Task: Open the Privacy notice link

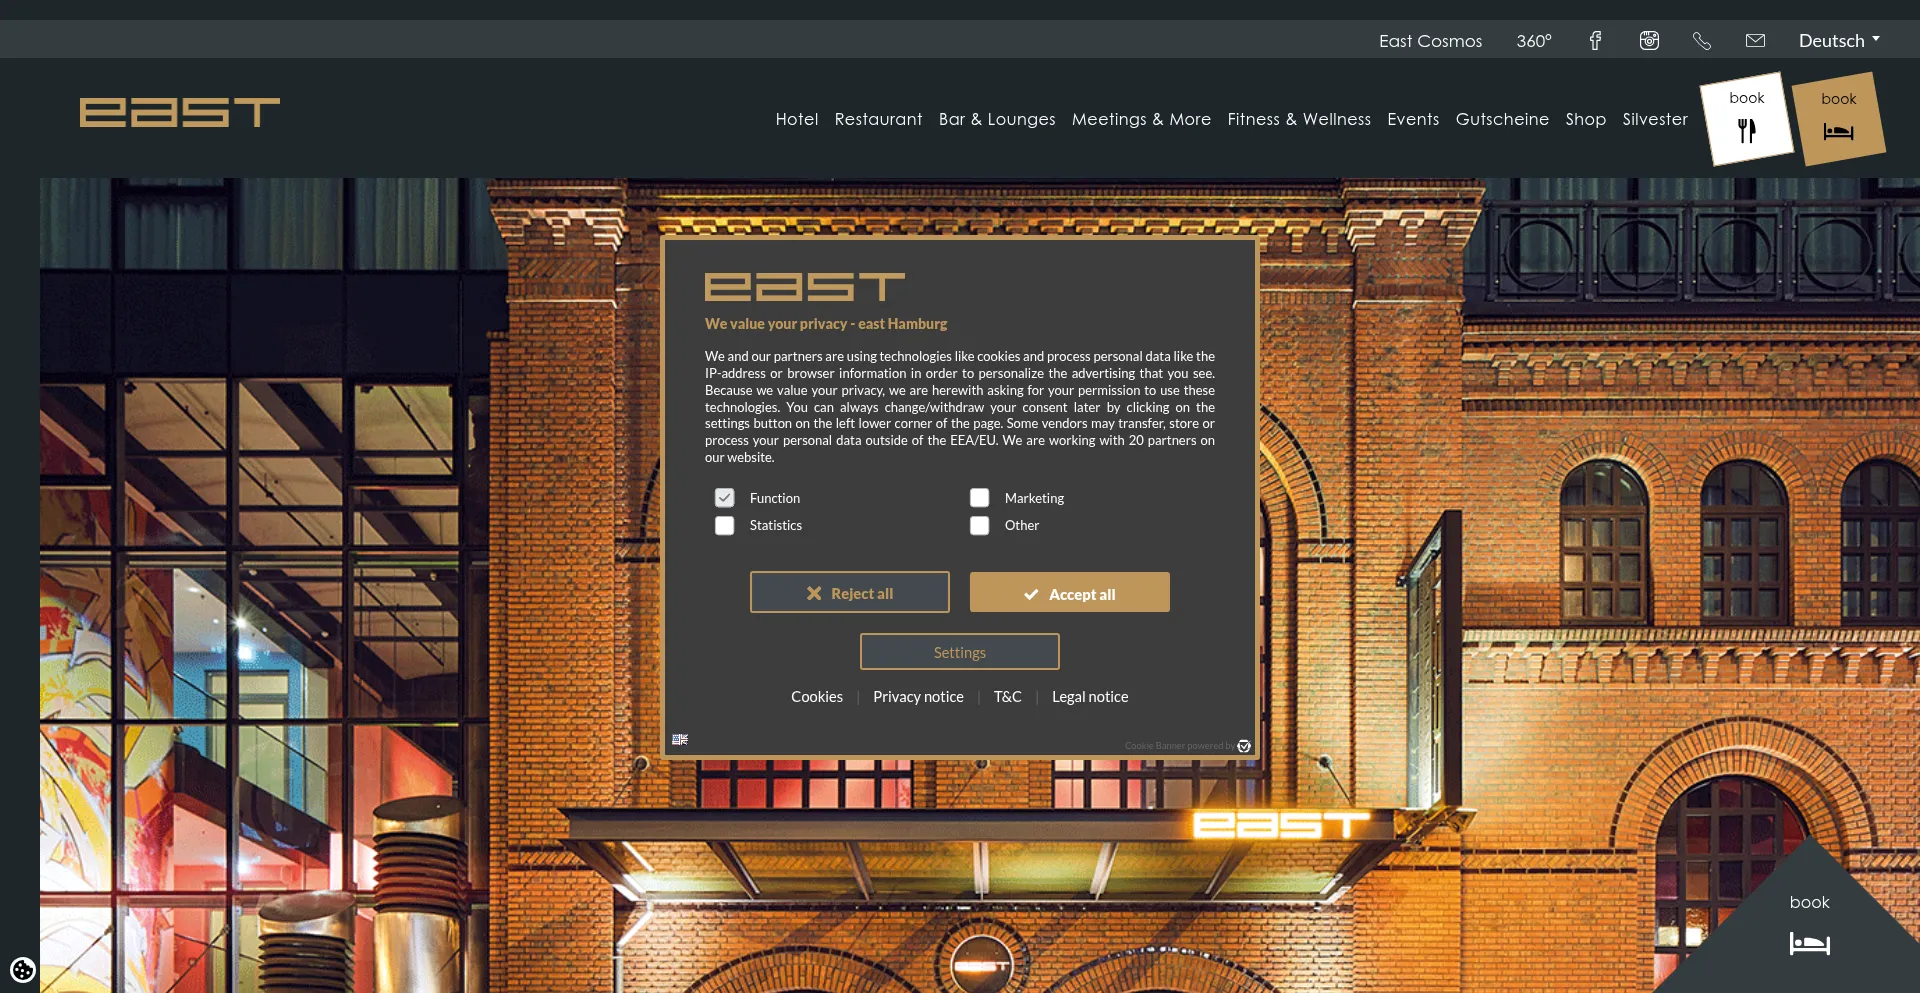Action: coord(918,697)
